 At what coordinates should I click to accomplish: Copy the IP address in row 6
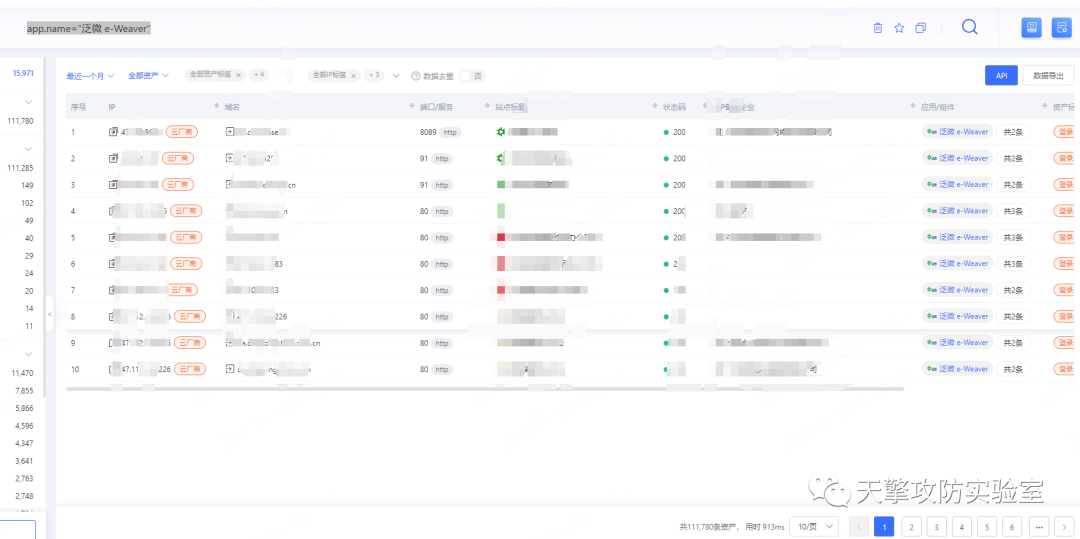click(114, 264)
